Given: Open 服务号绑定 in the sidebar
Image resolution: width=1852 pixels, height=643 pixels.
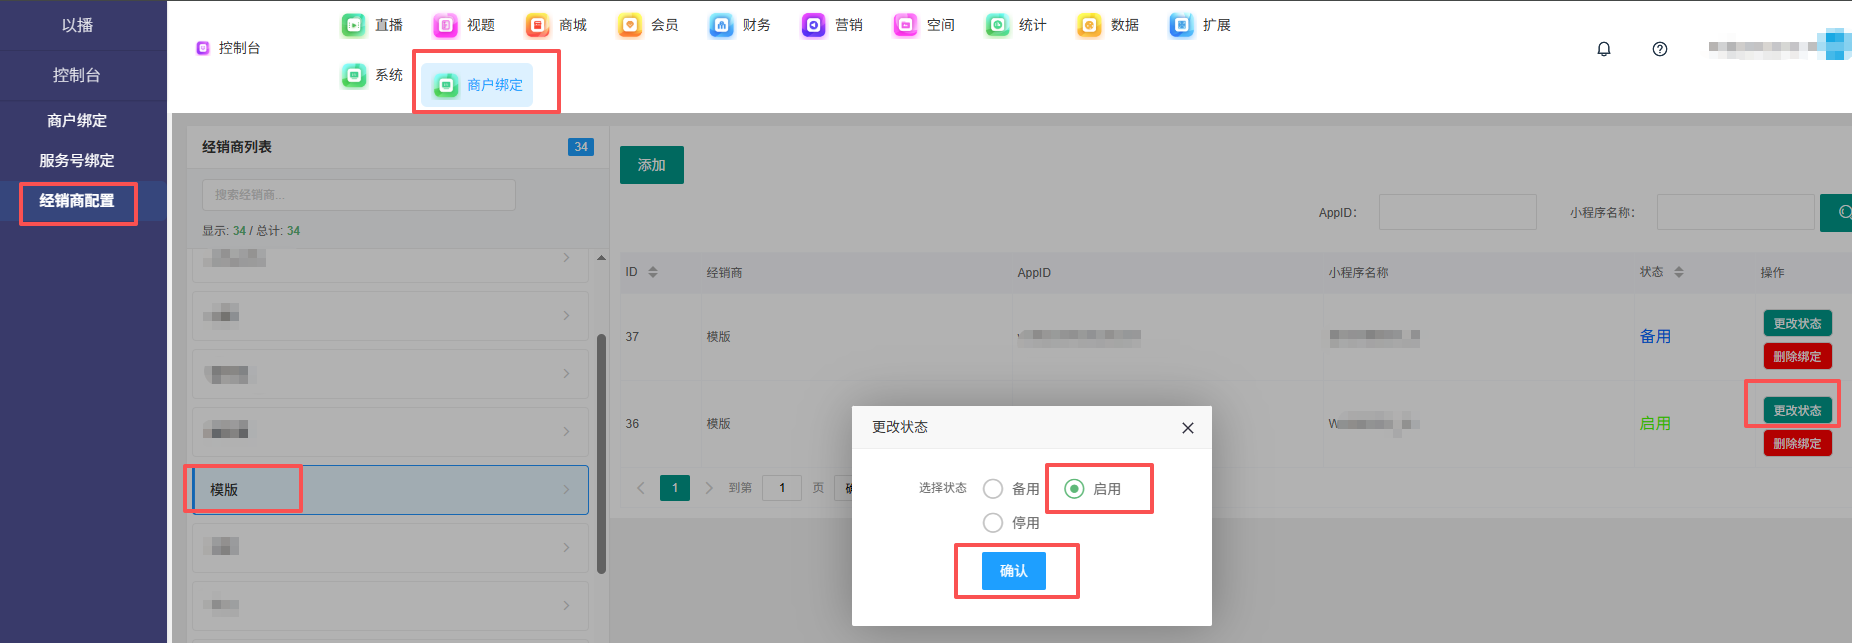Looking at the screenshot, I should tap(77, 161).
